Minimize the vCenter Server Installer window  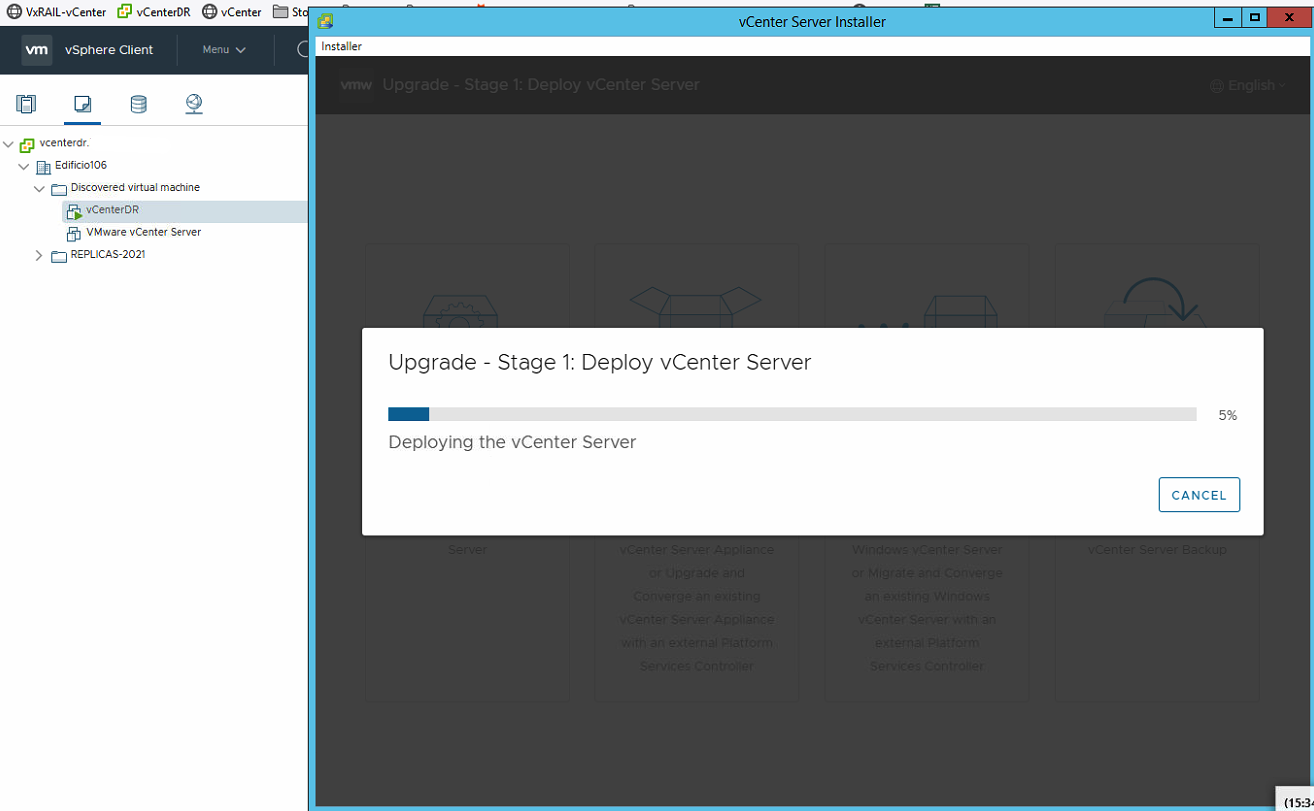tap(1227, 18)
